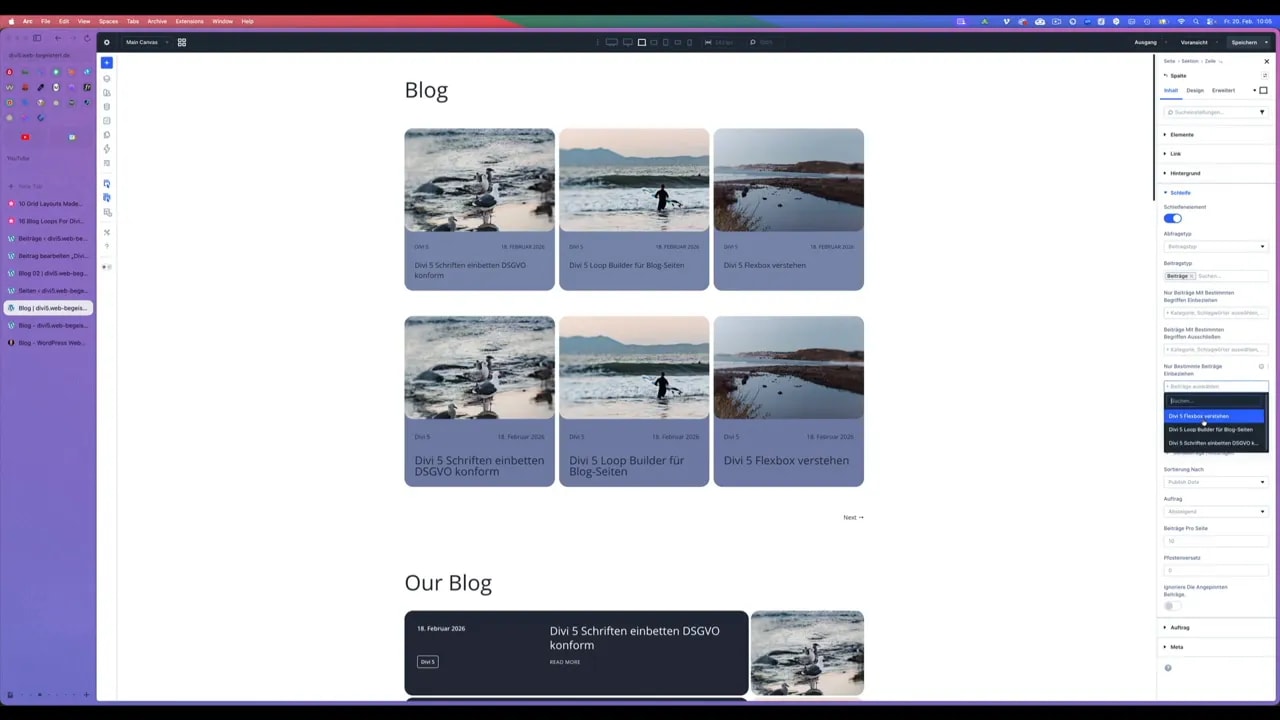
Task: Open the canvas grid view icon
Action: pos(182,42)
